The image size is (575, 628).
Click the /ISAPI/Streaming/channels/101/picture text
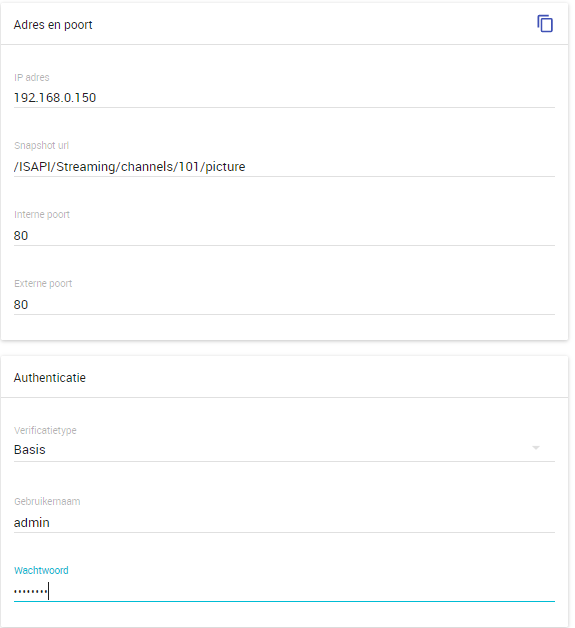point(129,167)
